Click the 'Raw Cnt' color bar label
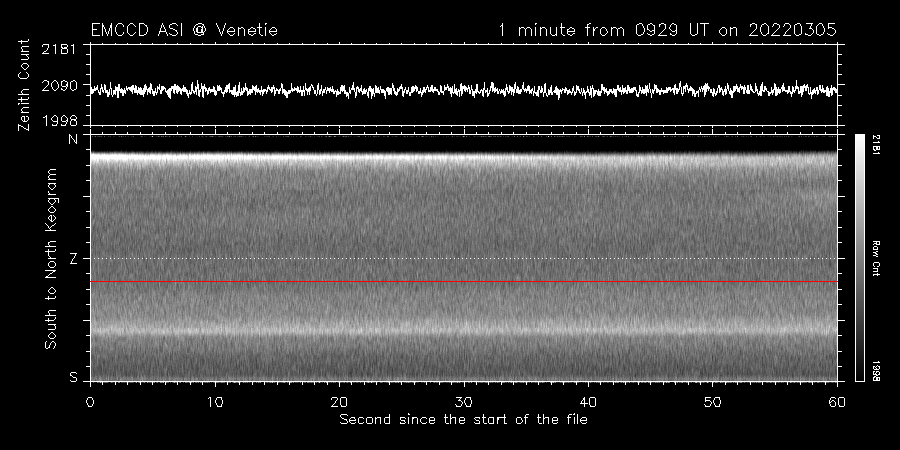This screenshot has width=900, height=450. [x=876, y=258]
